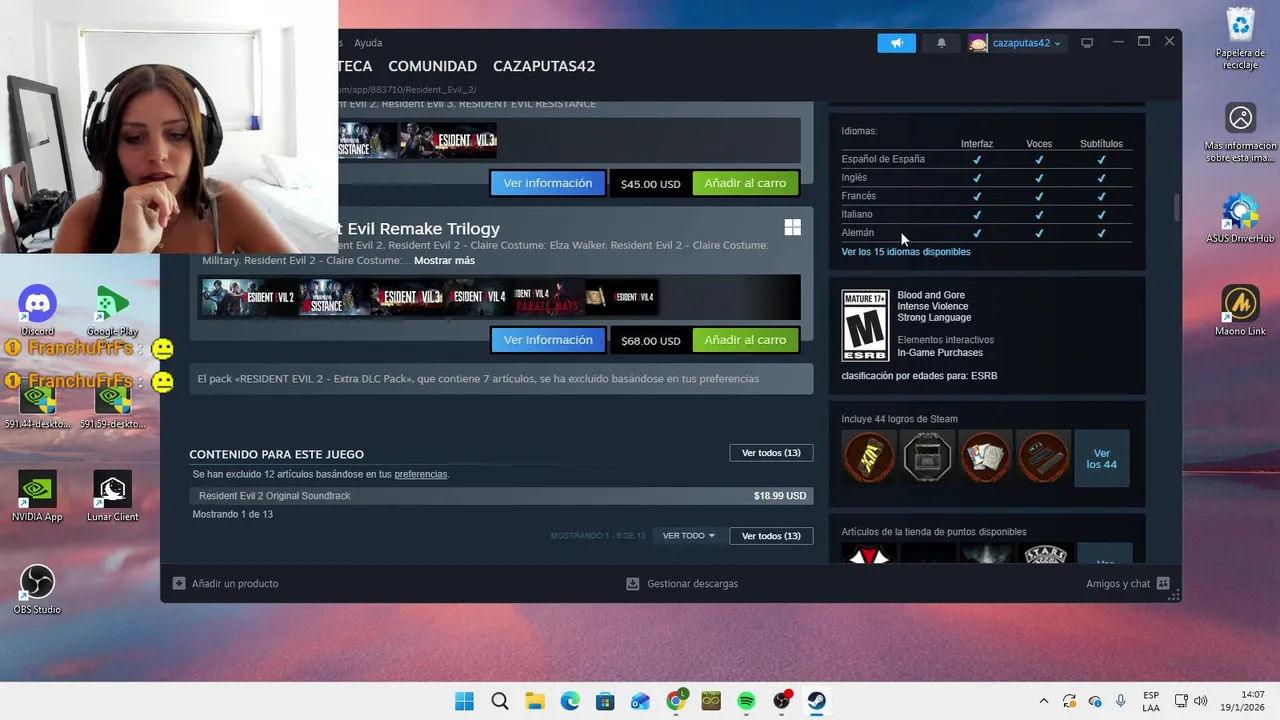Open Google Chrome from the taskbar
Image resolution: width=1280 pixels, height=720 pixels.
pyautogui.click(x=676, y=701)
